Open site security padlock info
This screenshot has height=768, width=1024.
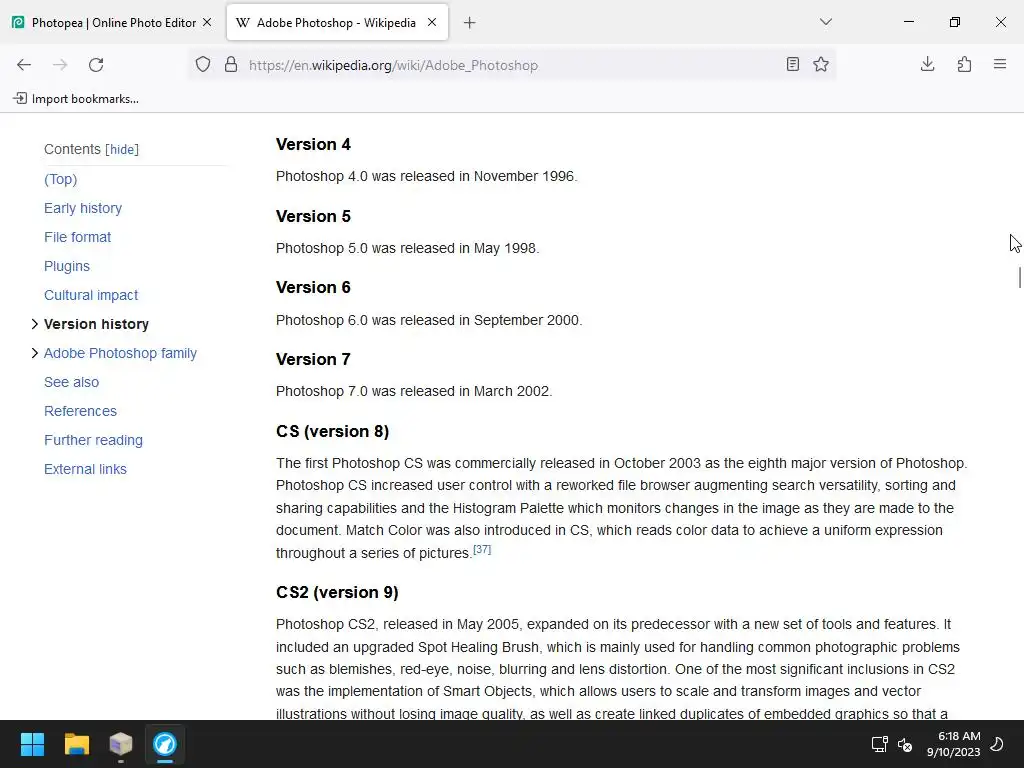click(231, 65)
